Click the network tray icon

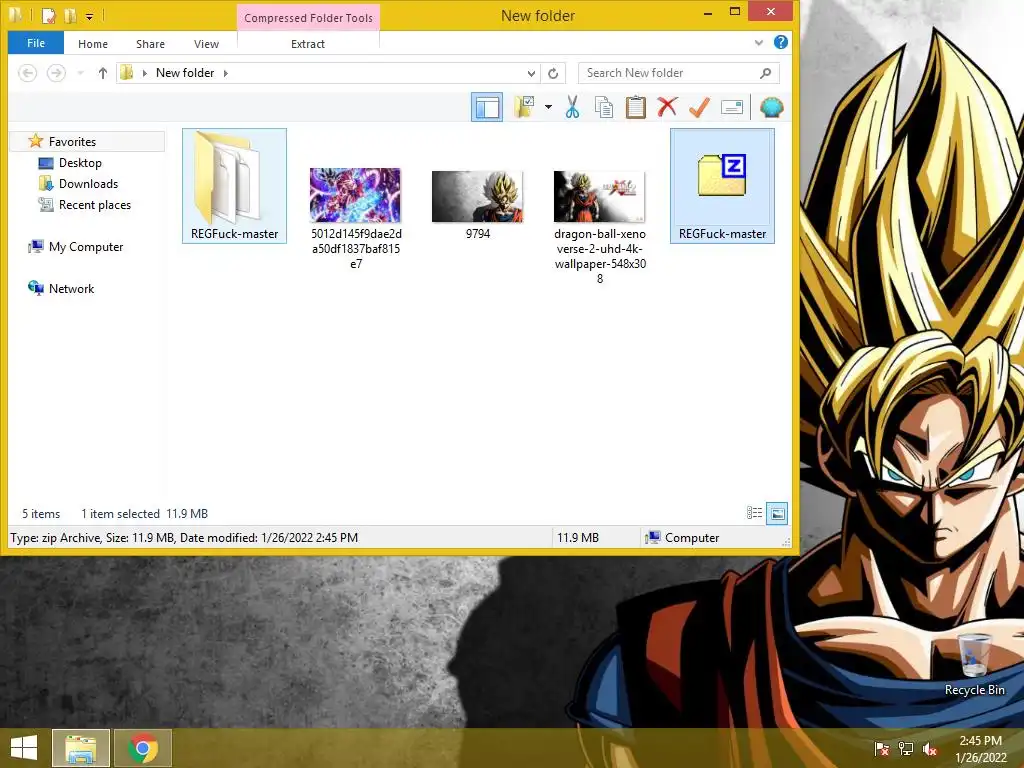coord(906,749)
